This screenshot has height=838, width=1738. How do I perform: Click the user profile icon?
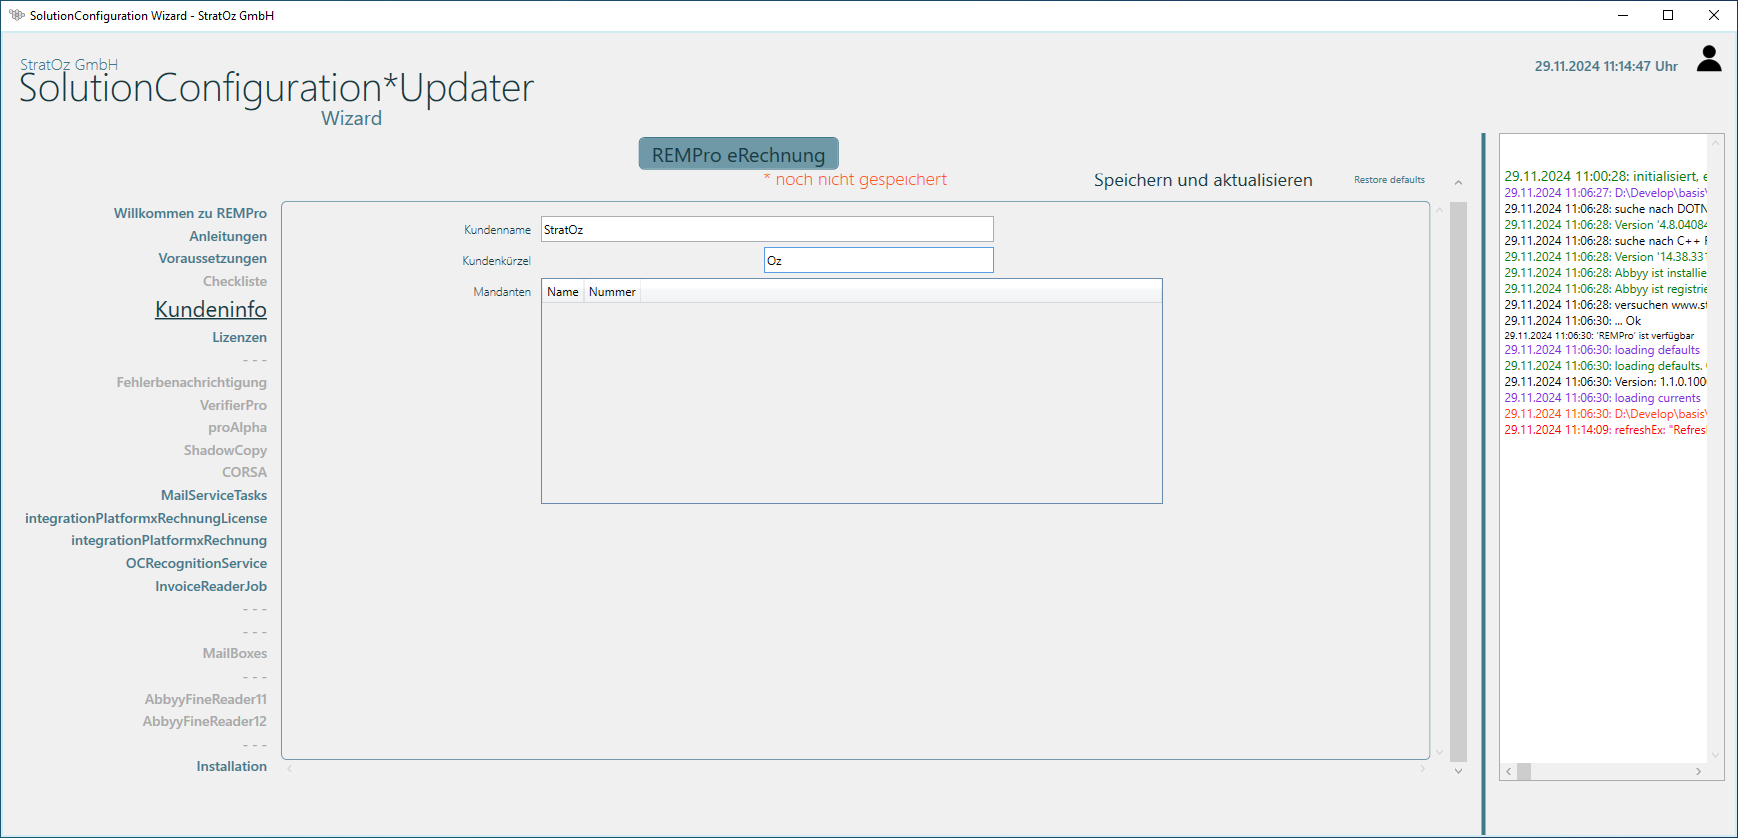pyautogui.click(x=1709, y=60)
